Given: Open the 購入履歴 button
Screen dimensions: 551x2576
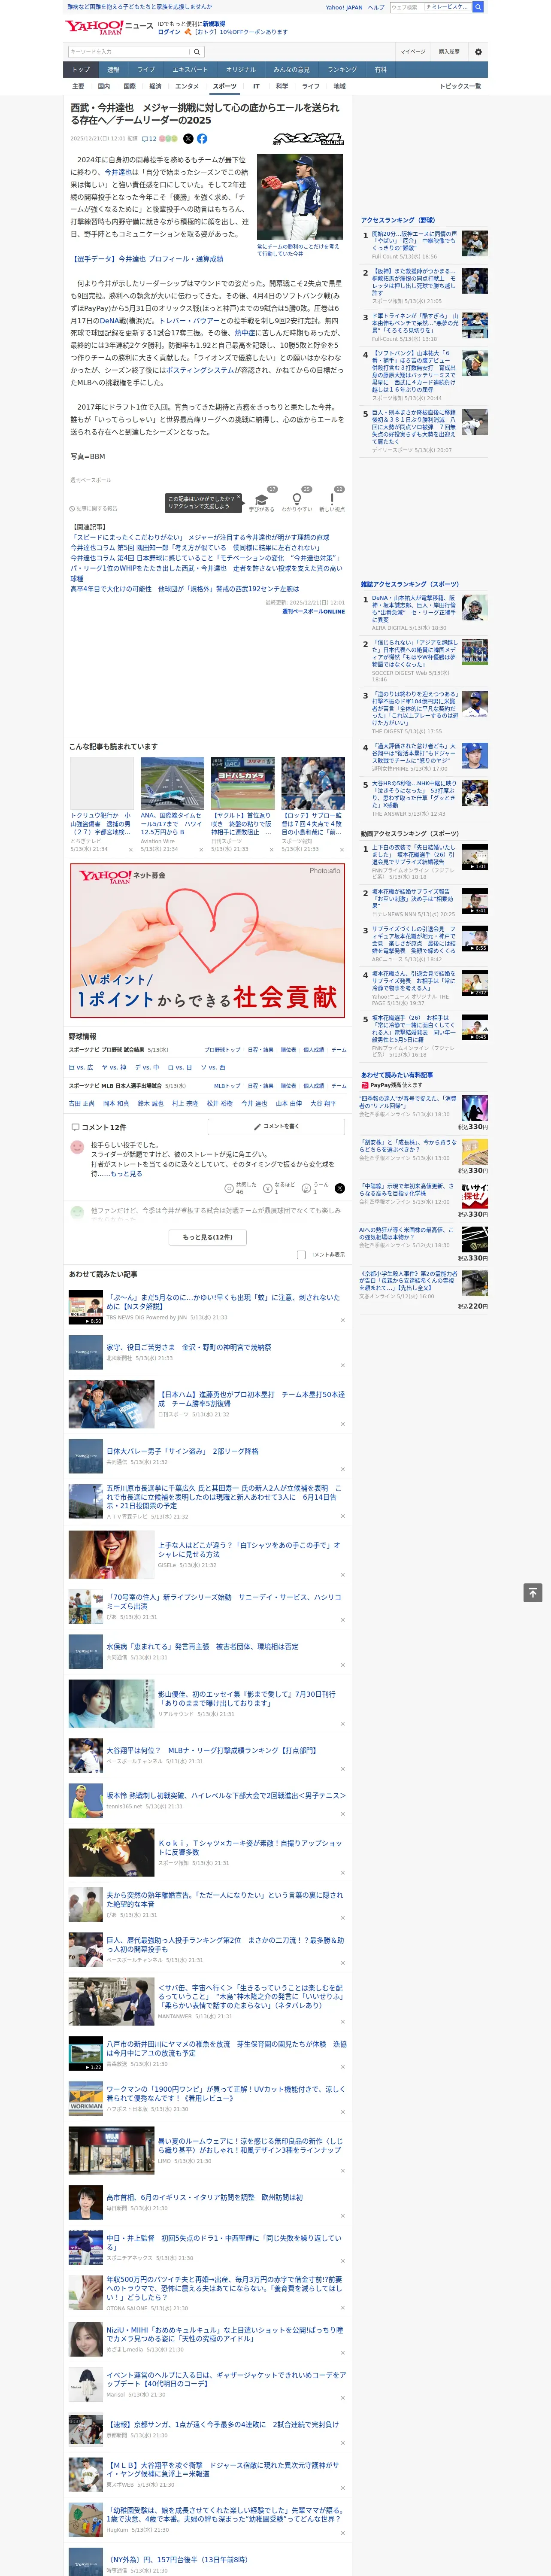Looking at the screenshot, I should [449, 52].
